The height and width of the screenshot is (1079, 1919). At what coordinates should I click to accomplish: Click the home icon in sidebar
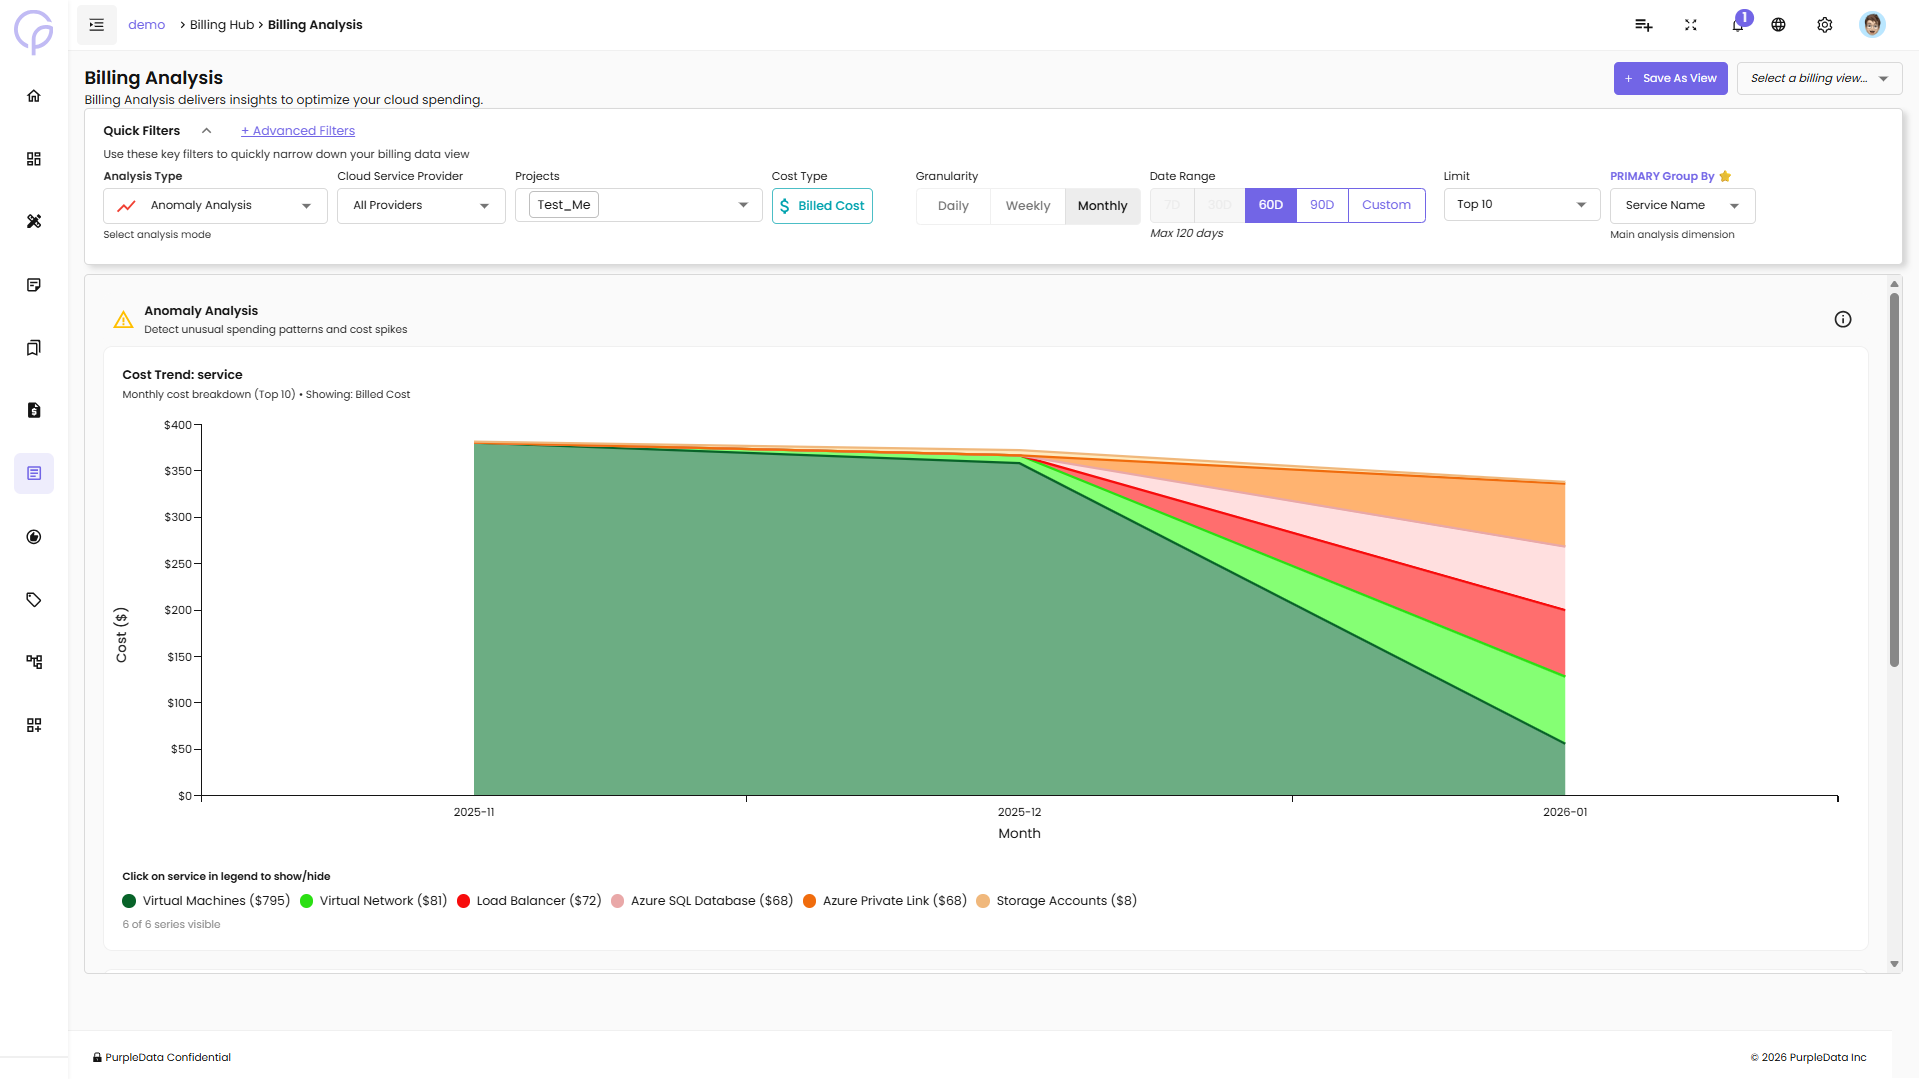[34, 96]
